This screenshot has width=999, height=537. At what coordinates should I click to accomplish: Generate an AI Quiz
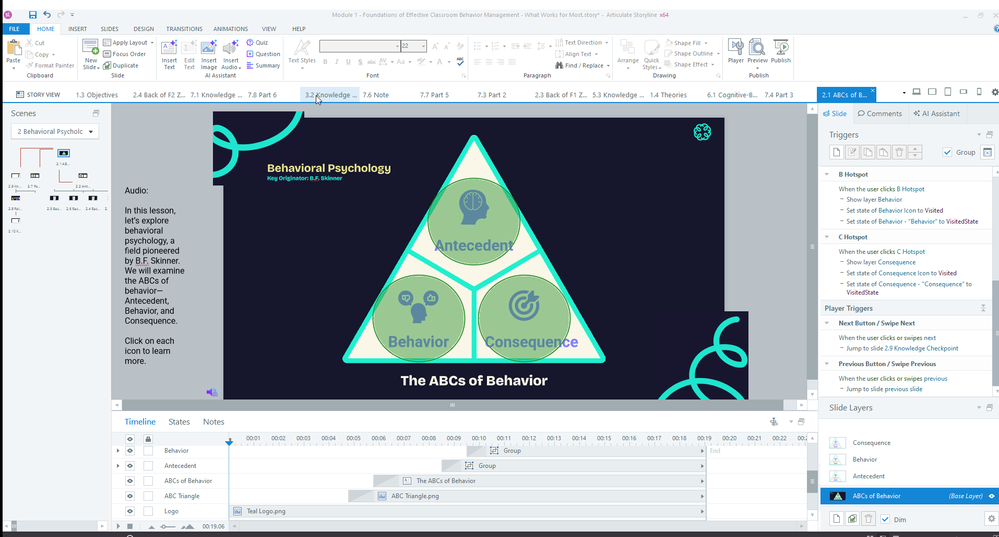coord(257,43)
